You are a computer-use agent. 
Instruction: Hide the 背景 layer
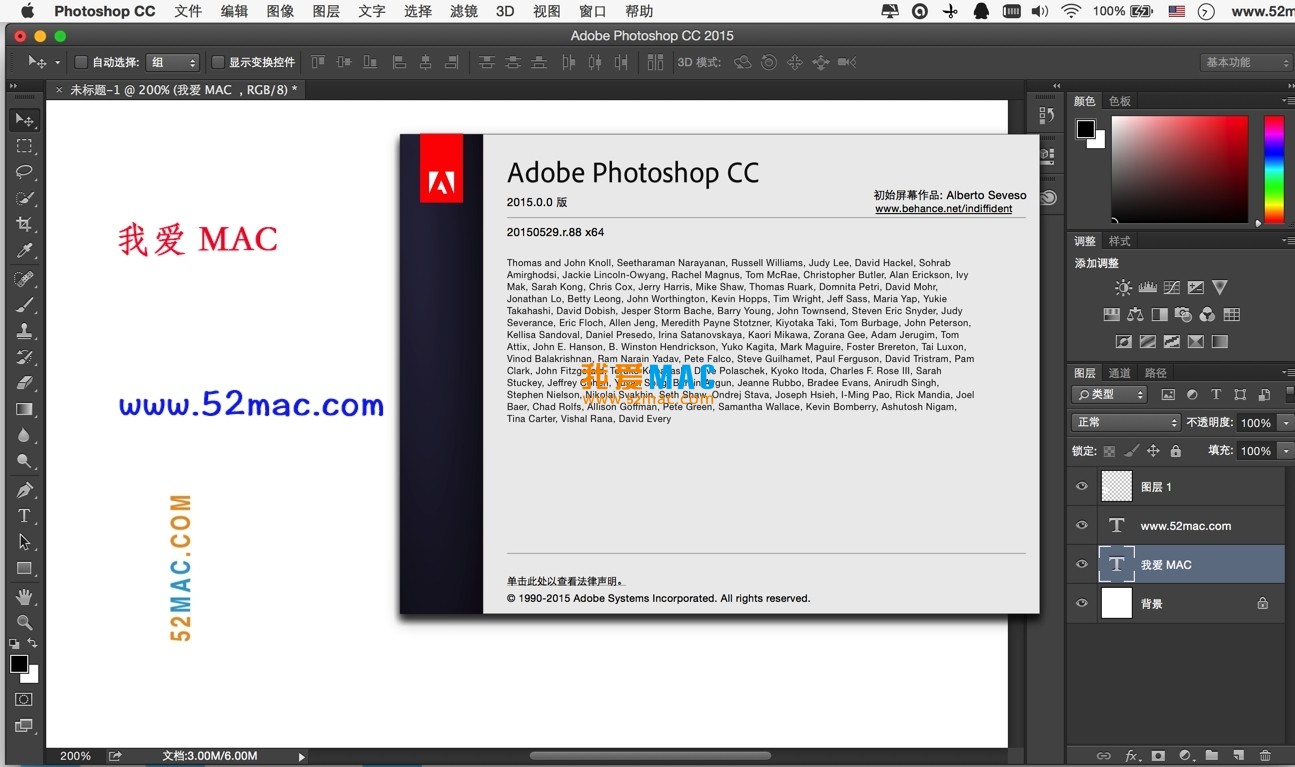1081,603
